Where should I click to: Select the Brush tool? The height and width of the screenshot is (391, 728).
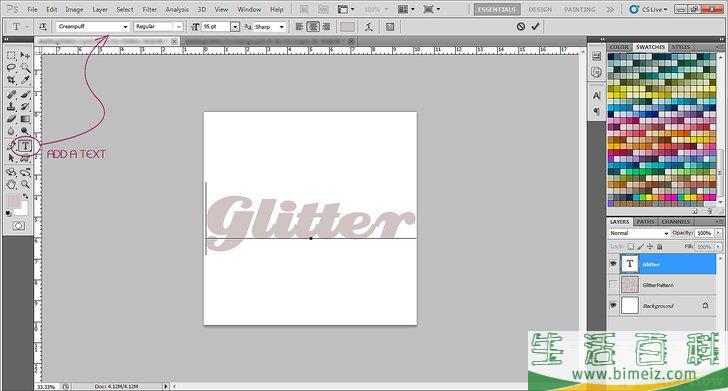tap(25, 95)
